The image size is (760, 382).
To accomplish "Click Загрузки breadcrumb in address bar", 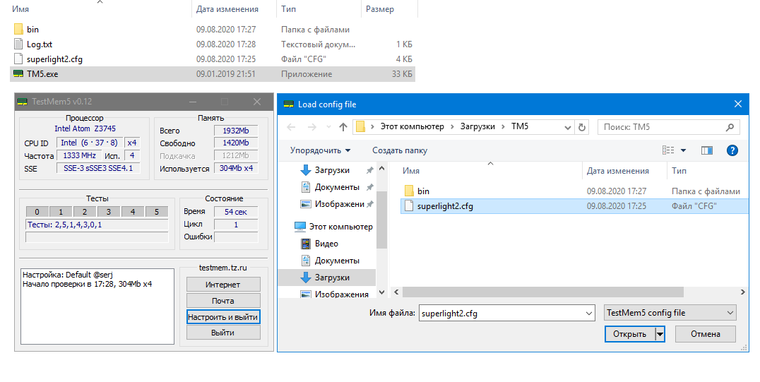I will [x=477, y=127].
